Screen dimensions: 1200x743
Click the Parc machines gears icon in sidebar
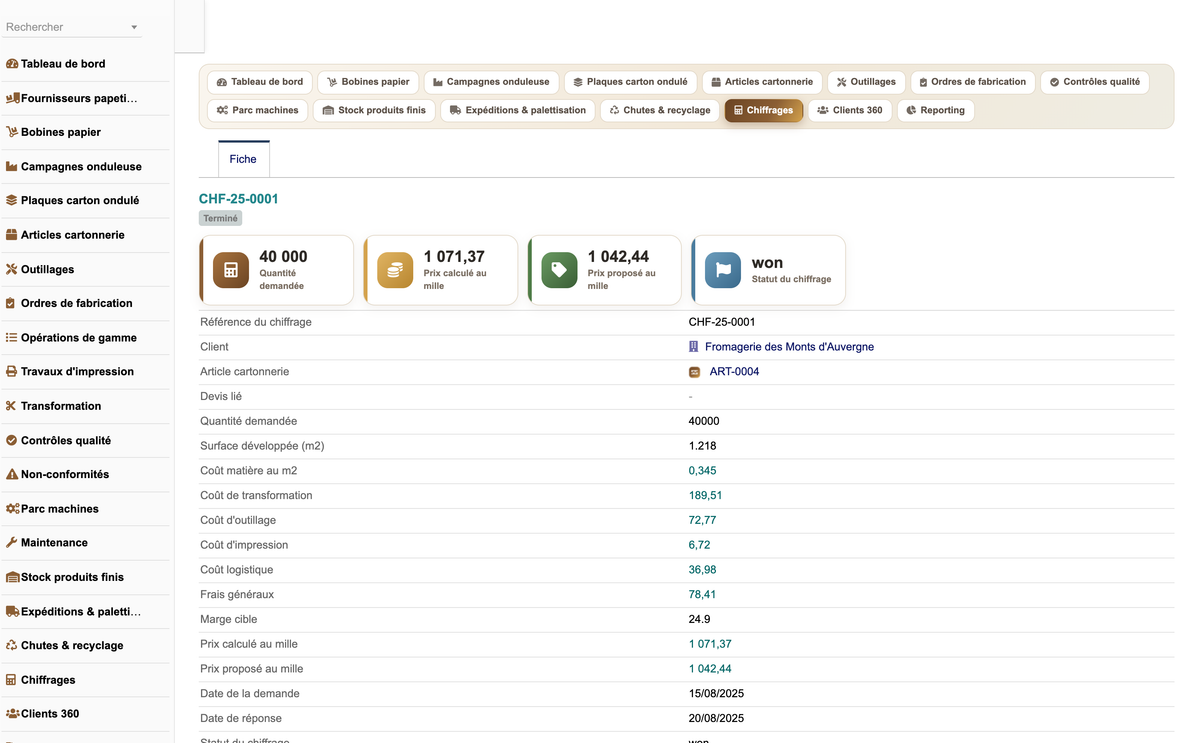tap(12, 509)
